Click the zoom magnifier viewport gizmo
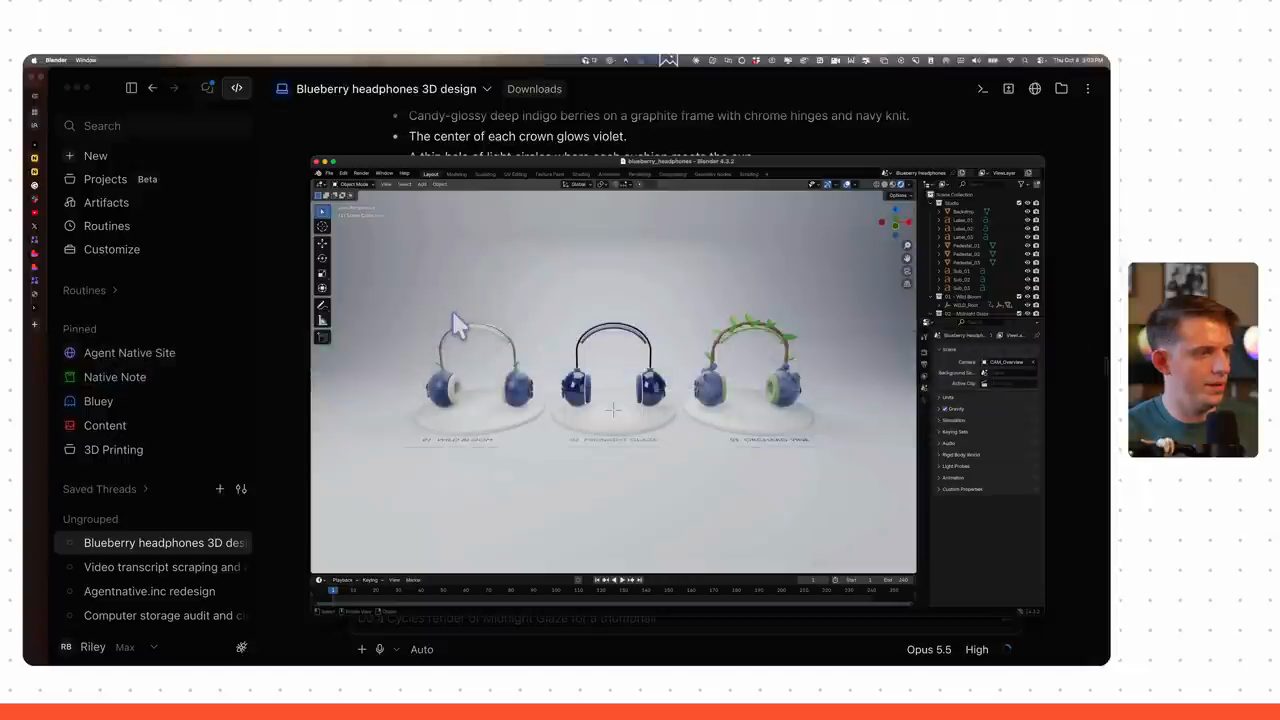Viewport: 1280px width, 720px height. (x=907, y=245)
